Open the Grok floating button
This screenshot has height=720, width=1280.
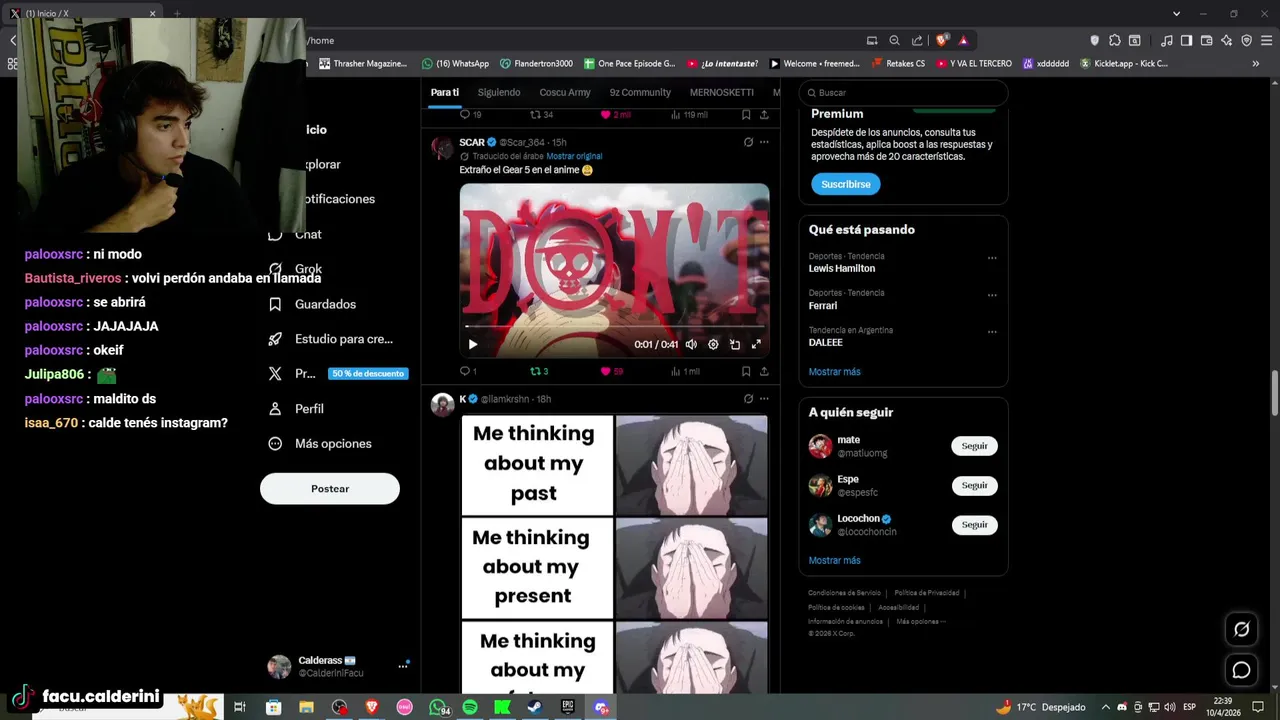coord(1242,629)
